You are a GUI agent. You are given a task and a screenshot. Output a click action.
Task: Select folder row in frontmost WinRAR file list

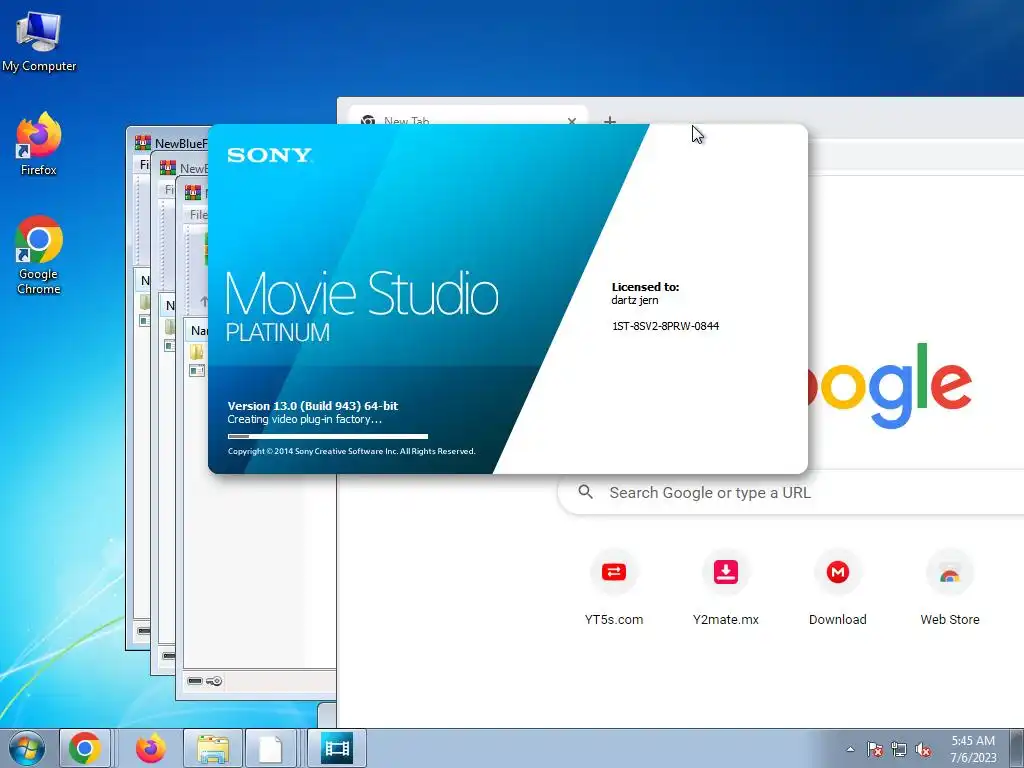click(198, 353)
